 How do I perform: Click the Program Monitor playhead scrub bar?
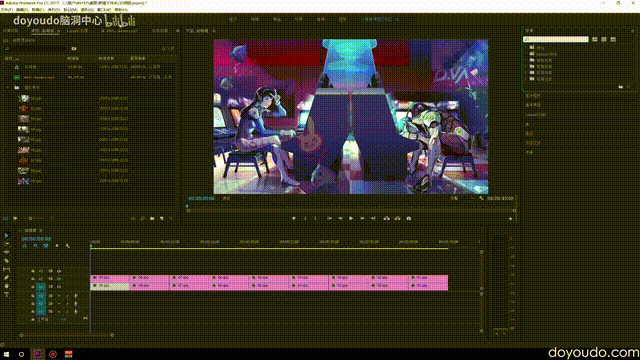351,211
